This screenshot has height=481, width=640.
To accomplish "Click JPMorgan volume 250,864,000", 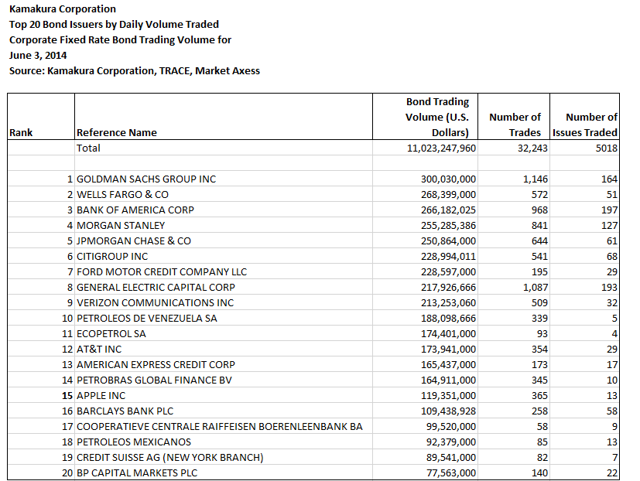I will [449, 241].
